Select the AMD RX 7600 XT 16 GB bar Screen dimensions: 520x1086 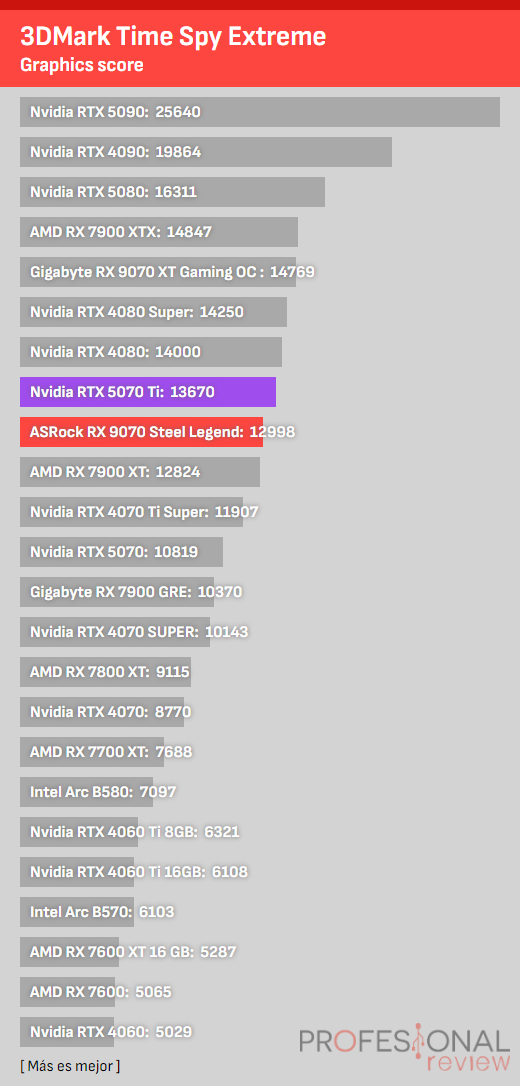point(69,952)
